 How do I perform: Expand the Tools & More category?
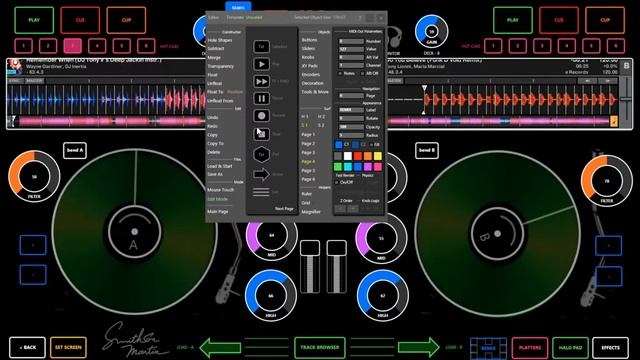coord(315,92)
